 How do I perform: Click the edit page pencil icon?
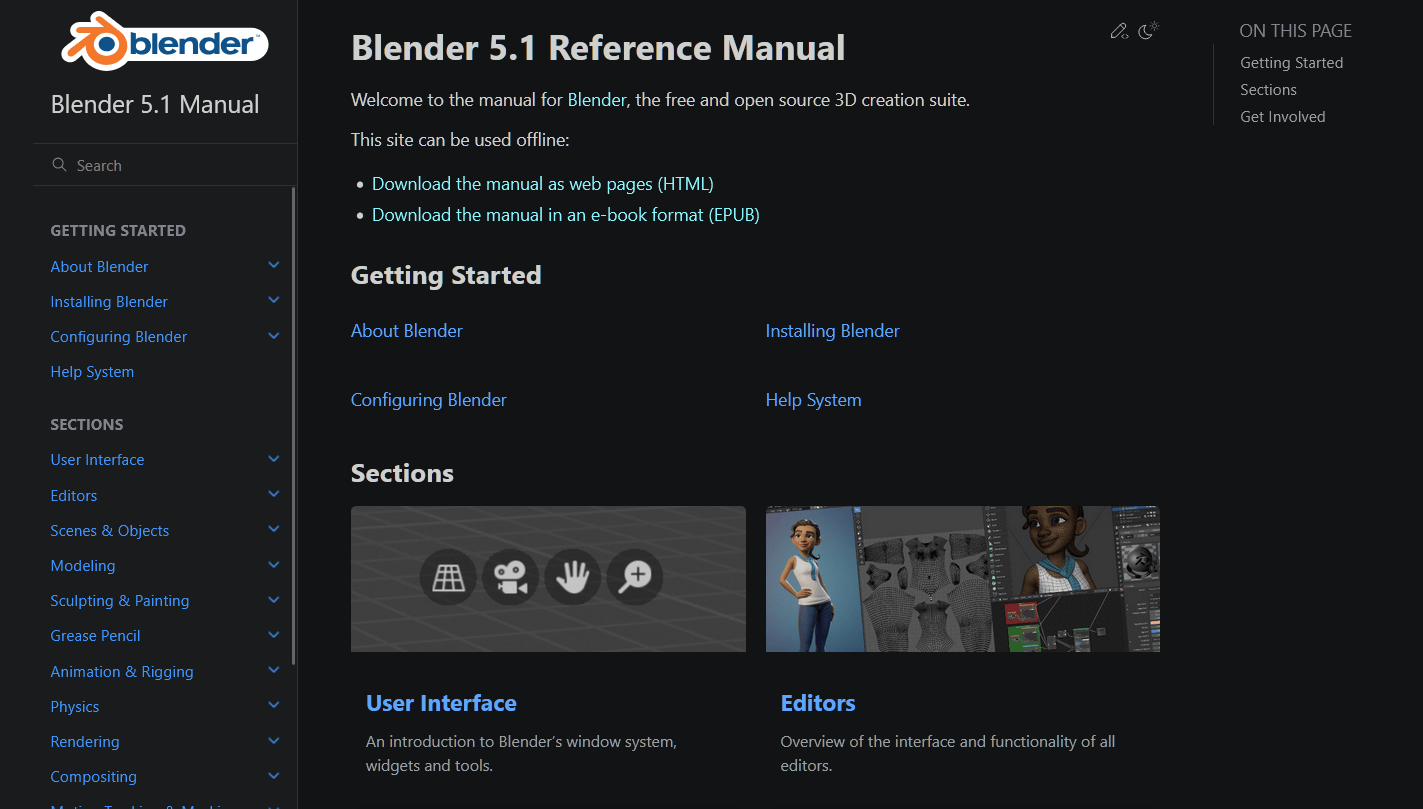[x=1119, y=31]
